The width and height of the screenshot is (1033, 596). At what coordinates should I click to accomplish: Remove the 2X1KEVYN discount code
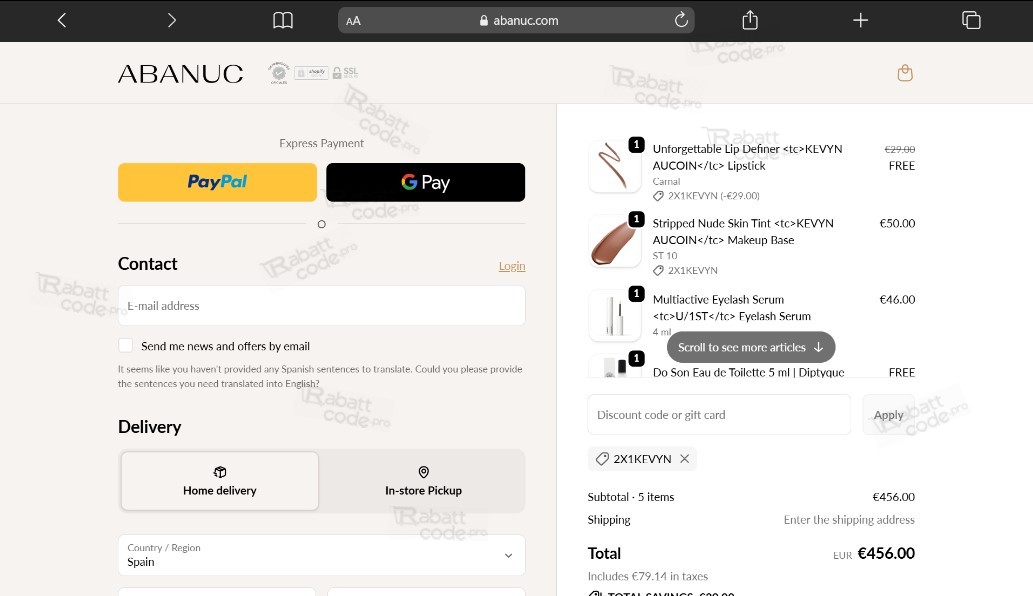click(684, 459)
